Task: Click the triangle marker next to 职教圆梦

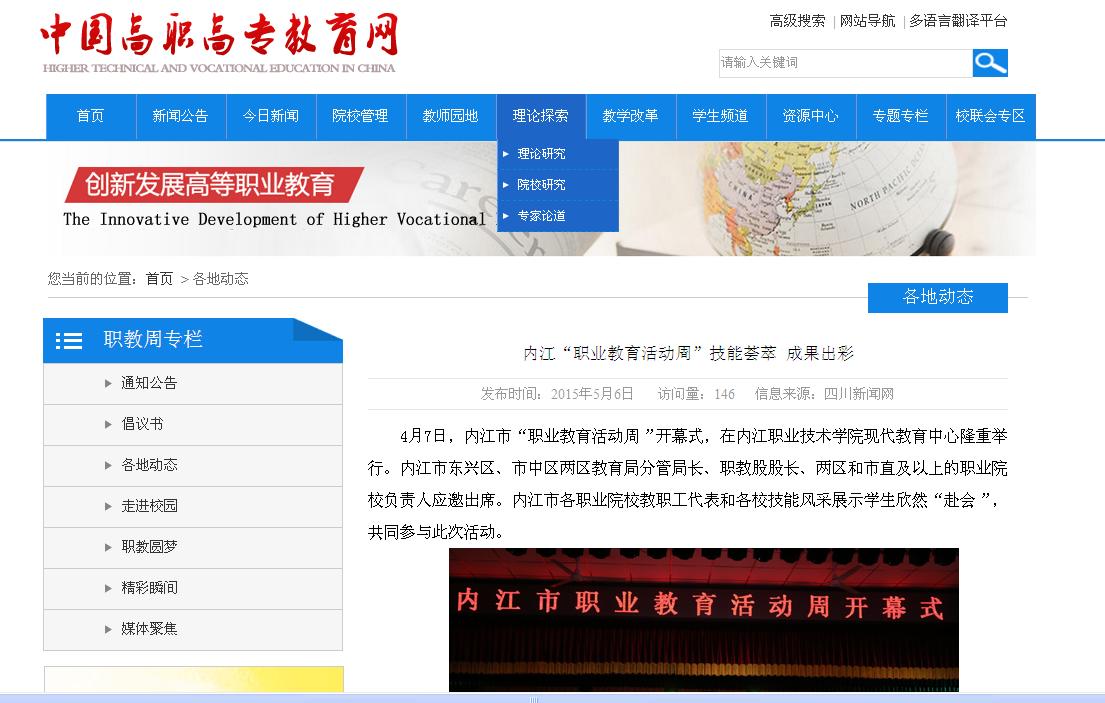Action: point(108,547)
